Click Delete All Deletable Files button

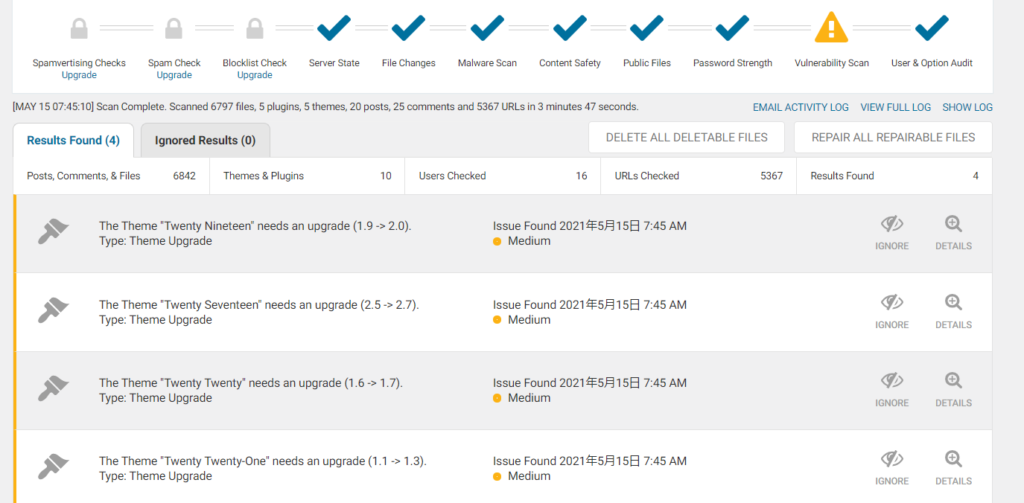point(686,137)
